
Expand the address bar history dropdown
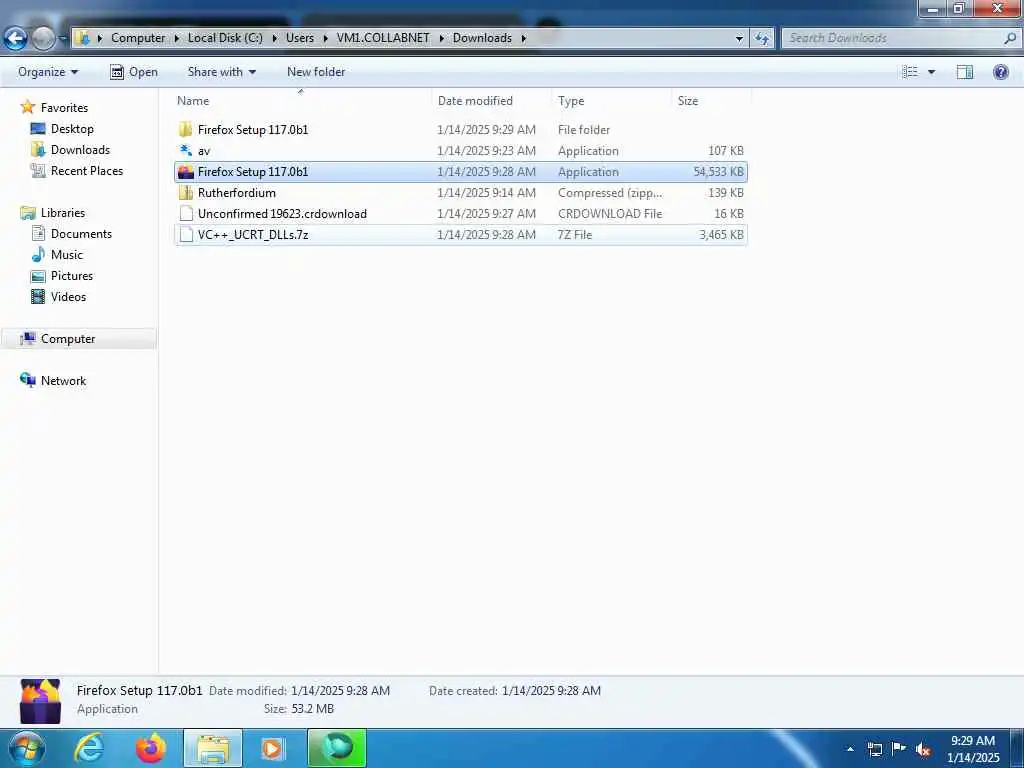pyautogui.click(x=739, y=39)
